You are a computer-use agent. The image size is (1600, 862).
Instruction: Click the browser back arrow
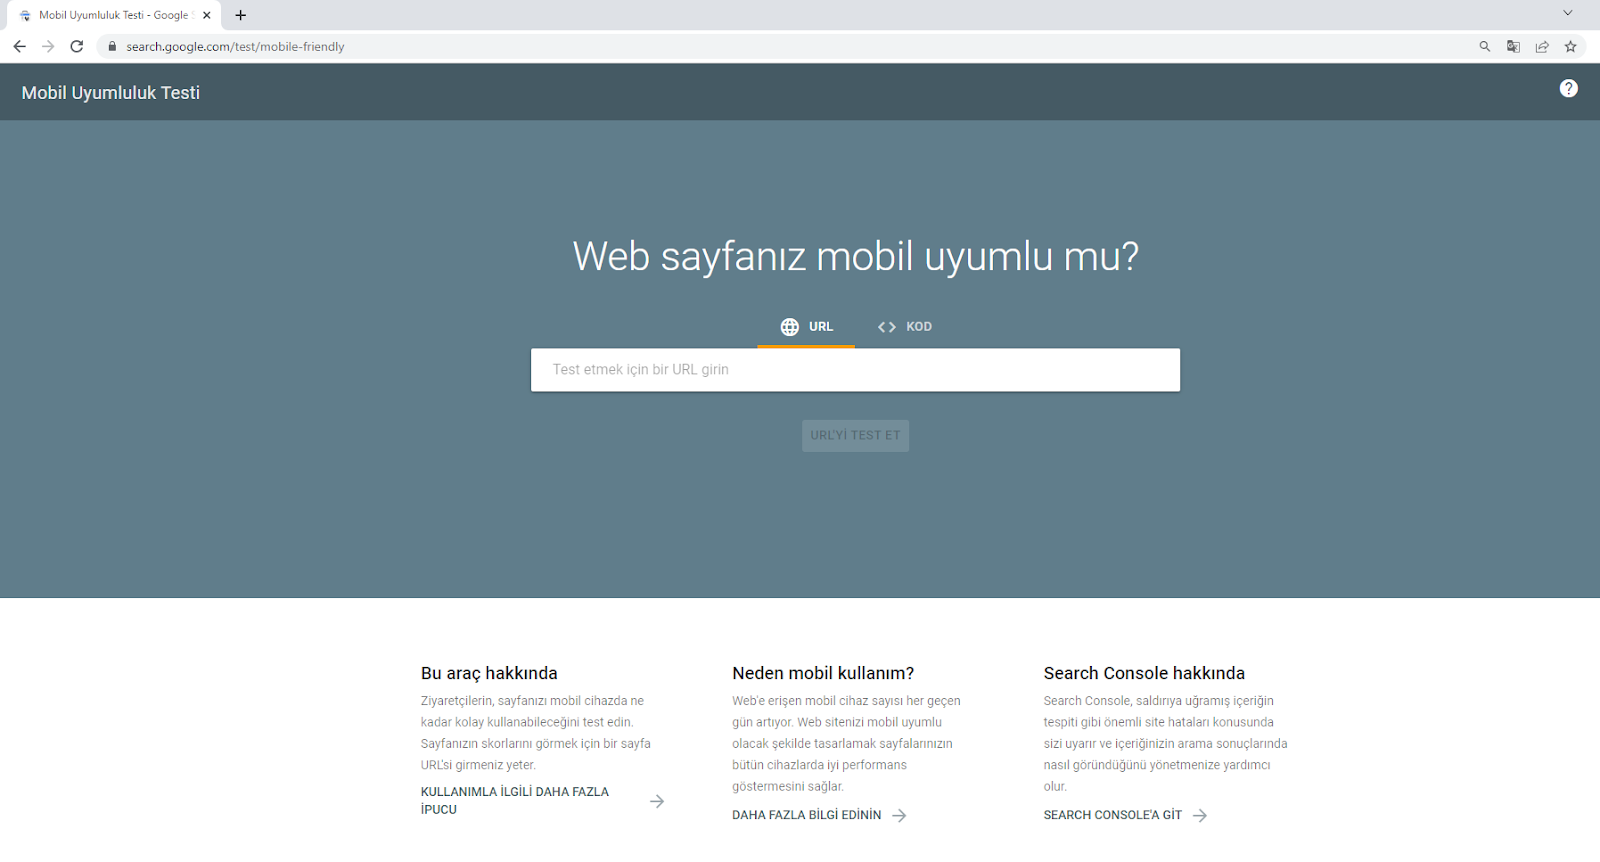[19, 46]
